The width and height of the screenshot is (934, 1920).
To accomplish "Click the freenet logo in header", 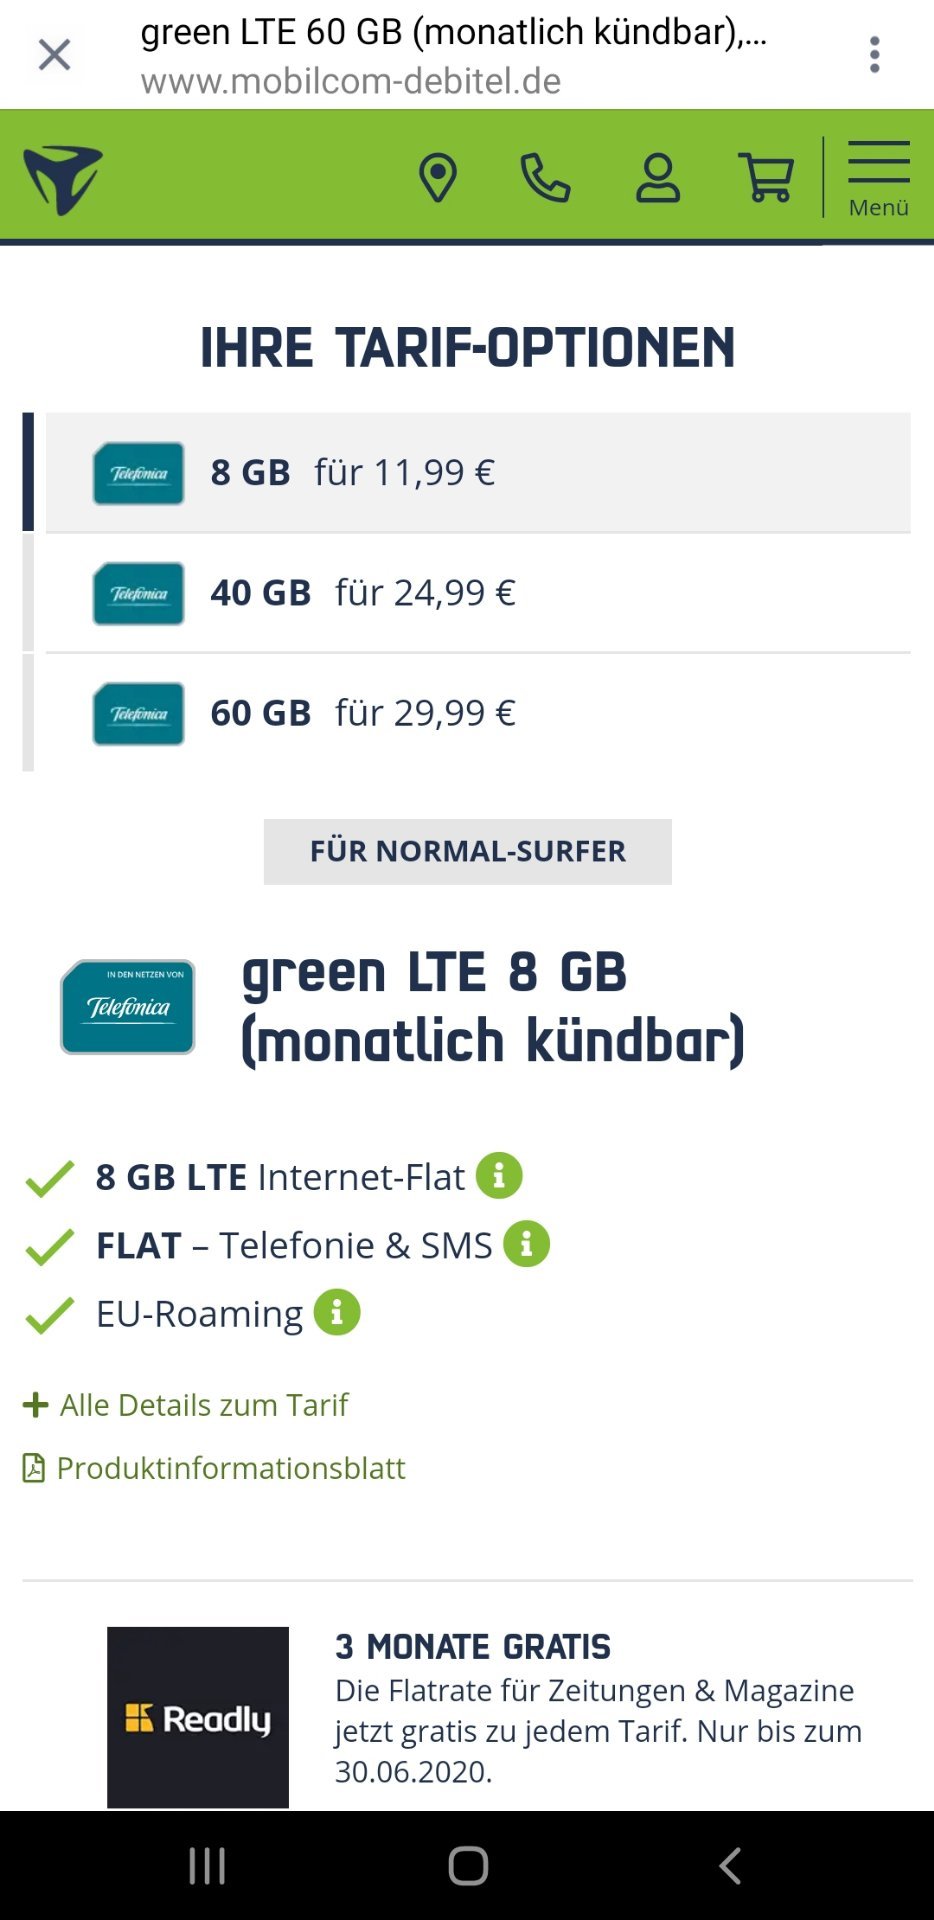I will (x=63, y=180).
